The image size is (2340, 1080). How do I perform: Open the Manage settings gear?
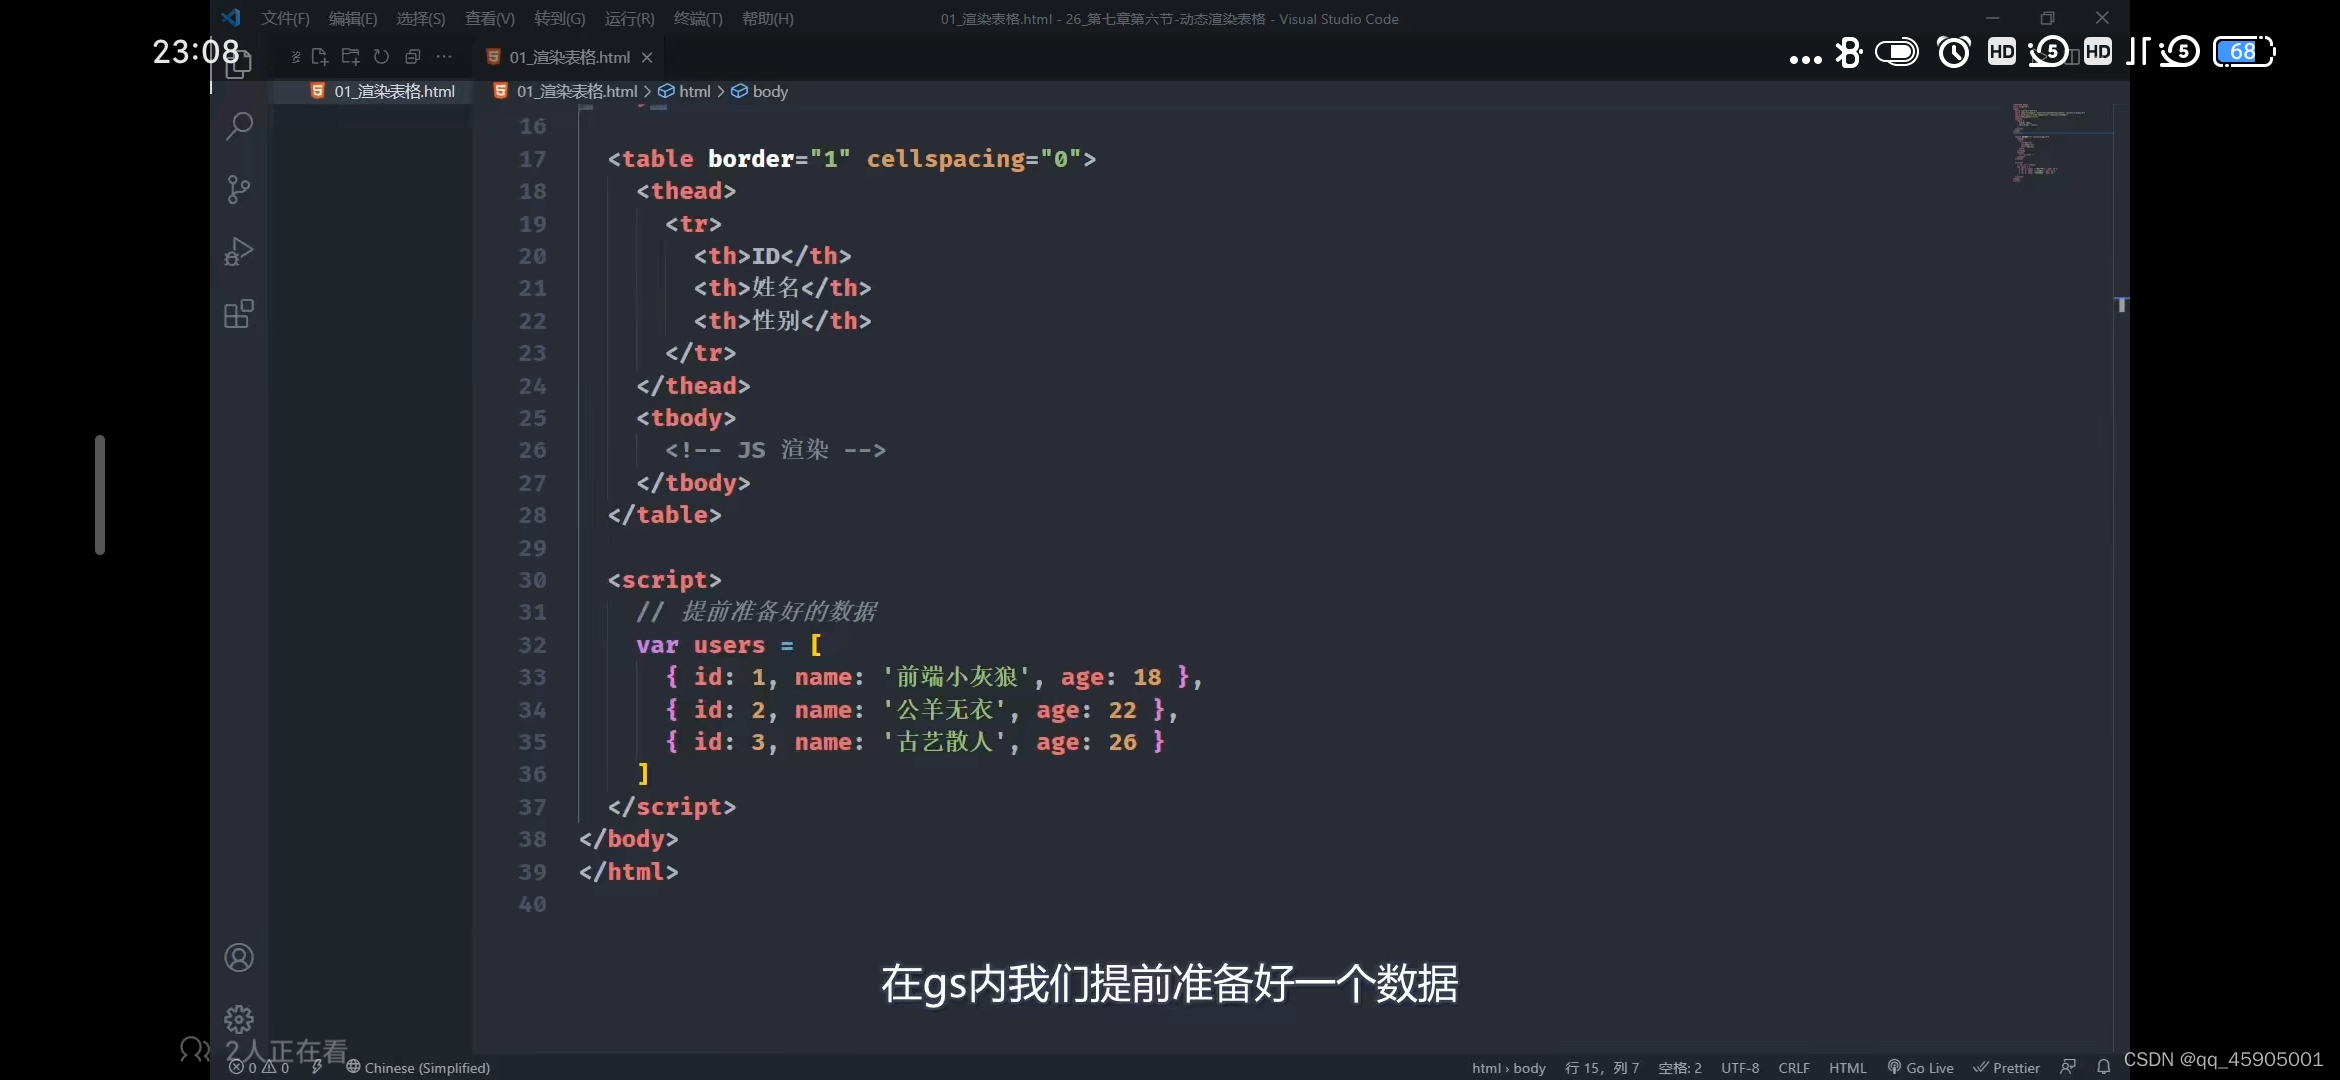(x=238, y=1018)
